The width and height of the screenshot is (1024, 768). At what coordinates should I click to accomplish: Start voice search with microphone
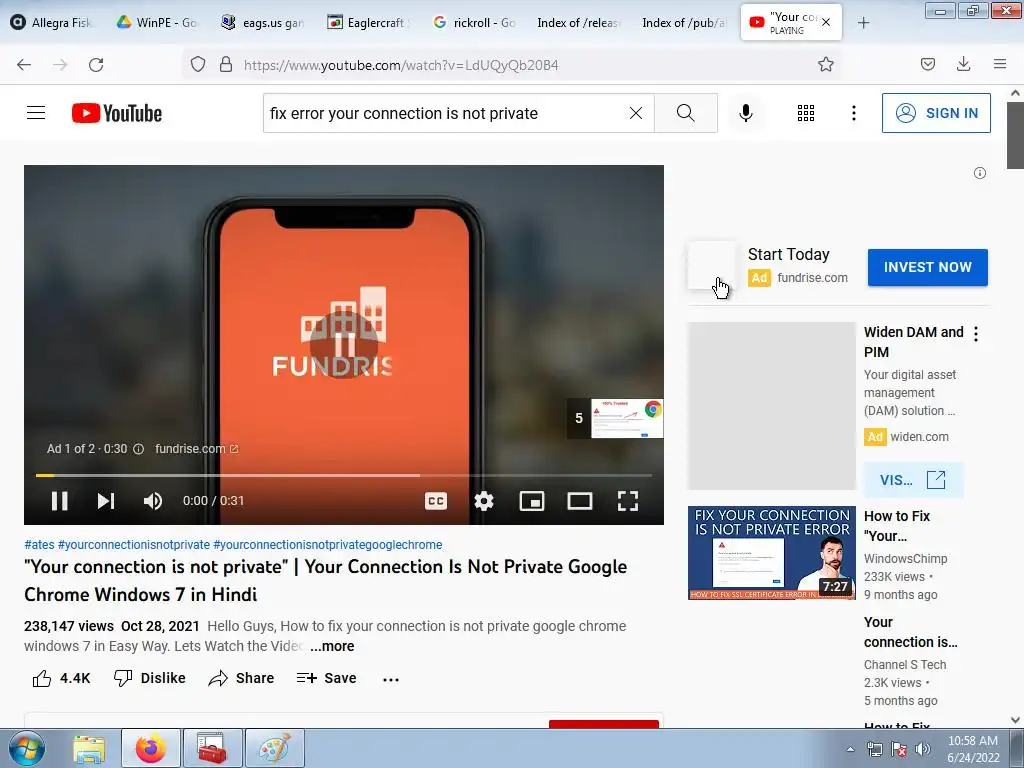point(745,113)
